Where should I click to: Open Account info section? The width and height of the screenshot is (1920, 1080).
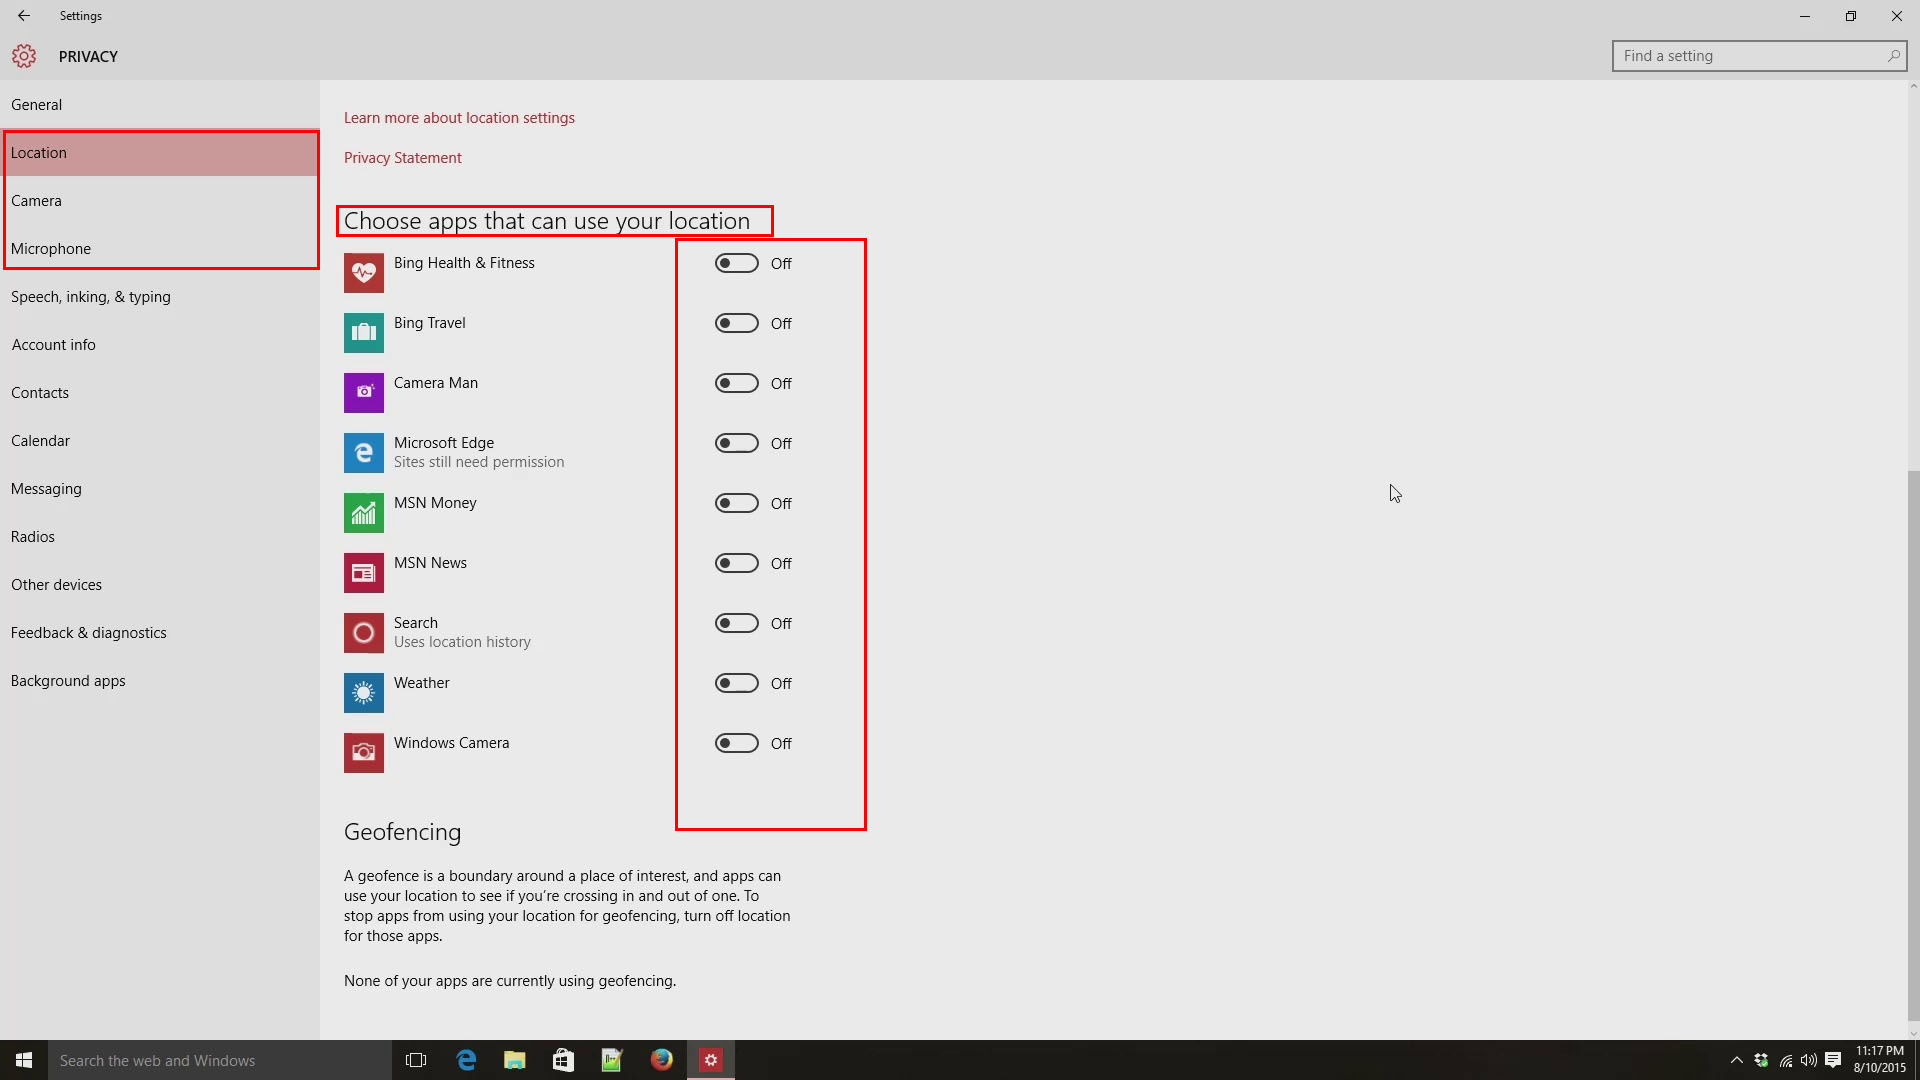coord(160,345)
